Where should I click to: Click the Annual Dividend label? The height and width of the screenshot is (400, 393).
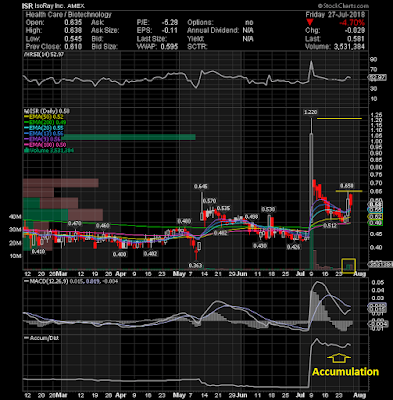tap(213, 30)
